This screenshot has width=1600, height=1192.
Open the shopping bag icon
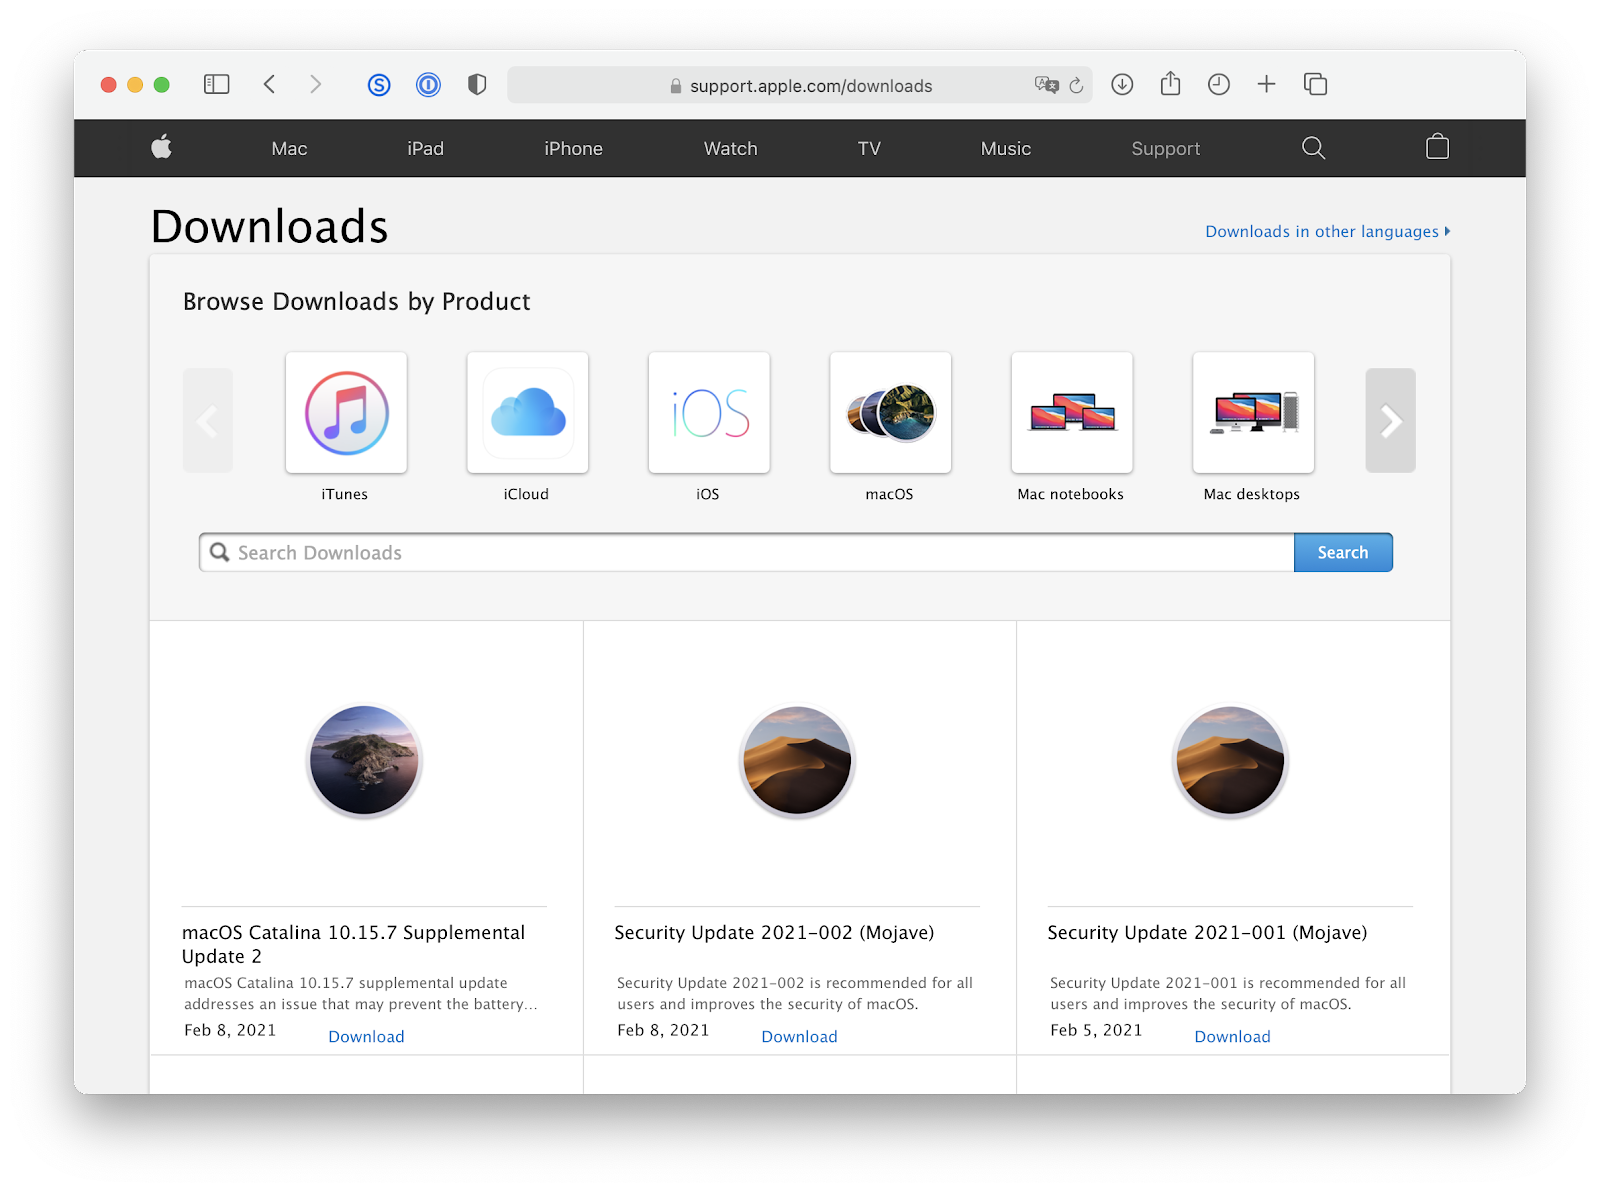coord(1437,147)
